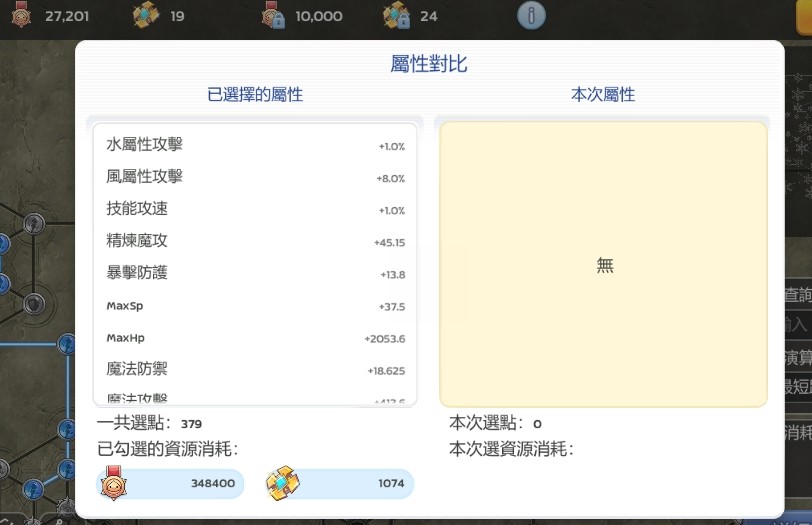Click the 一共選點 379 total
This screenshot has width=812, height=525.
pyautogui.click(x=149, y=423)
